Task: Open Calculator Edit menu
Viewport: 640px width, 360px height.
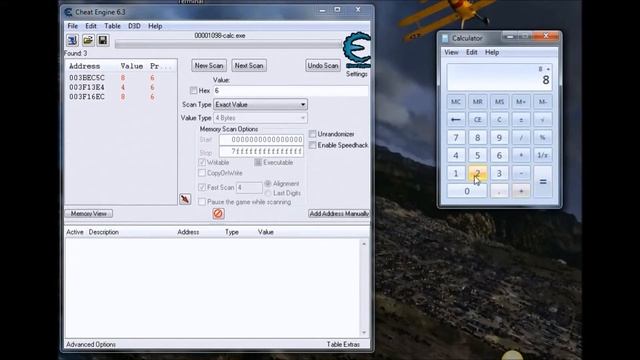Action: click(x=471, y=52)
